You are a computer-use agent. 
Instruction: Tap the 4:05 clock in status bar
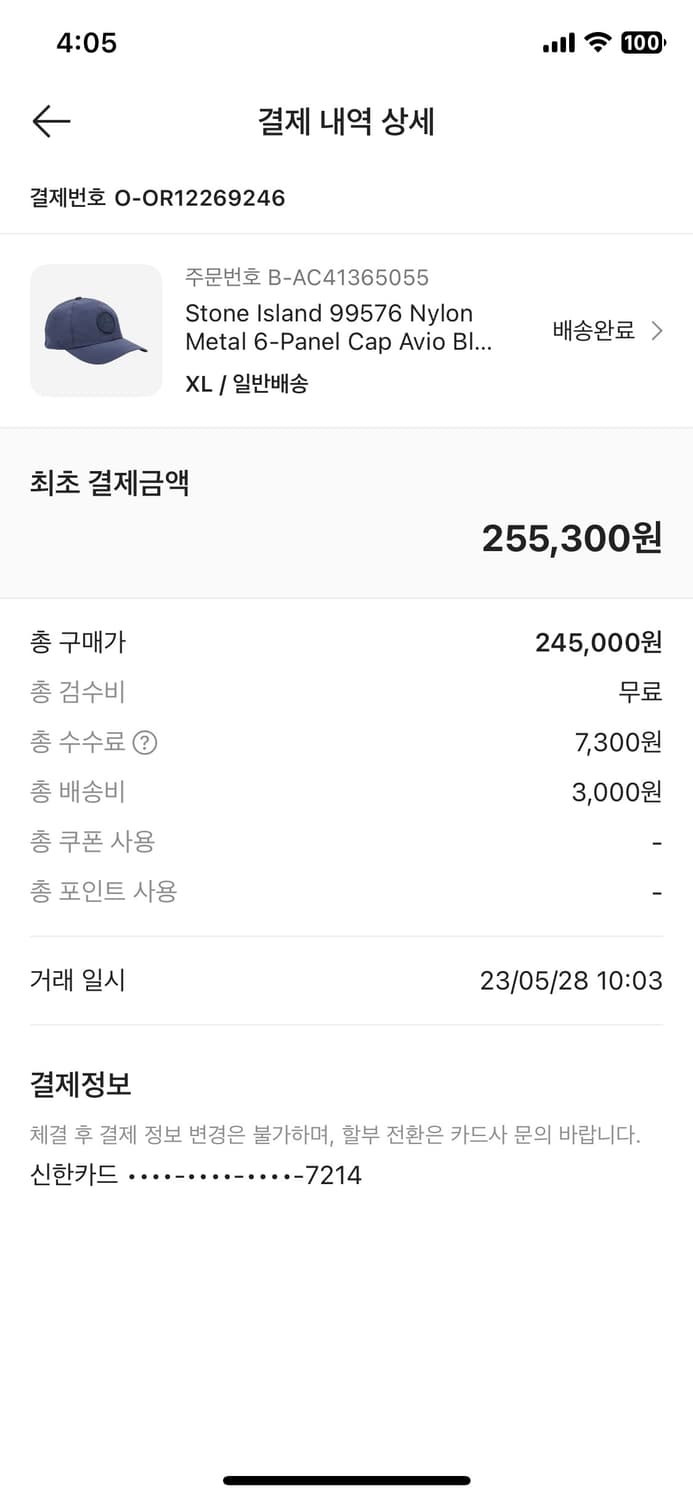pyautogui.click(x=86, y=42)
